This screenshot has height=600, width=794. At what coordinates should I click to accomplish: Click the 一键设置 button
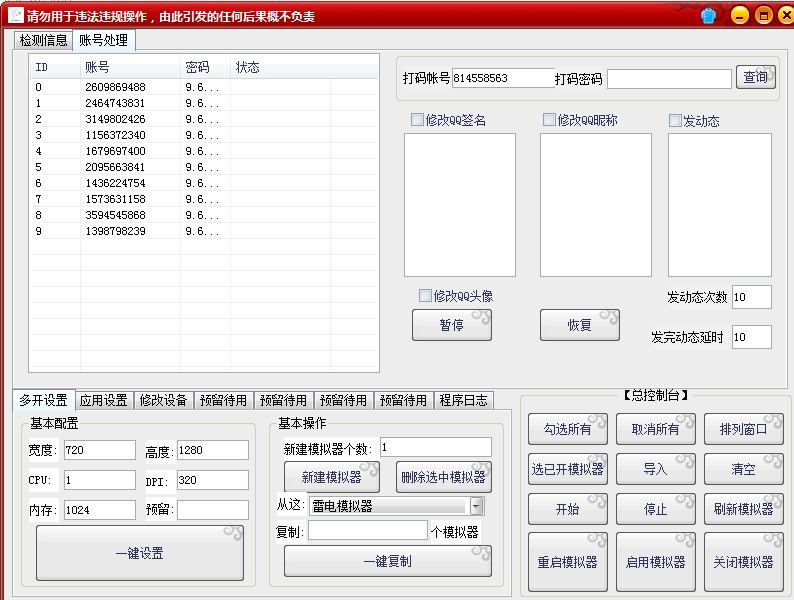point(140,553)
